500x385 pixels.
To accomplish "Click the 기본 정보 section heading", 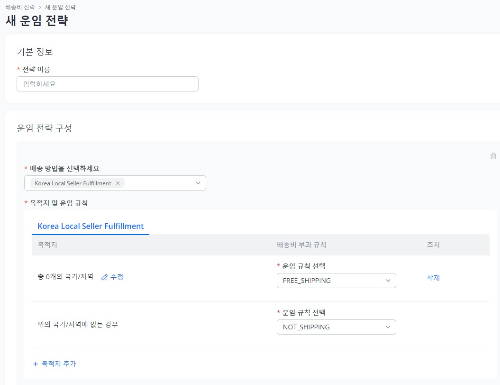I will click(35, 52).
